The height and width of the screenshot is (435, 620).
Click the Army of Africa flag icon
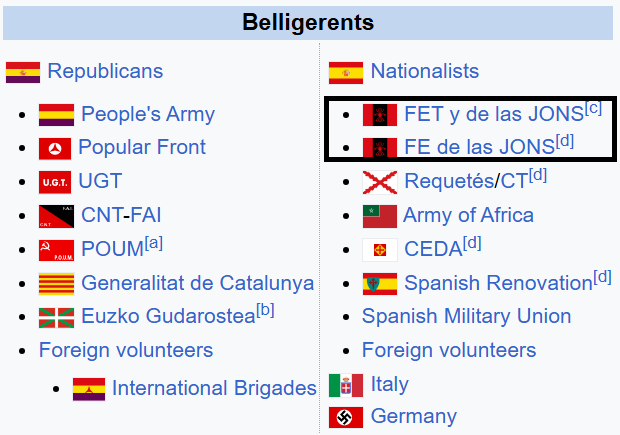pos(379,216)
